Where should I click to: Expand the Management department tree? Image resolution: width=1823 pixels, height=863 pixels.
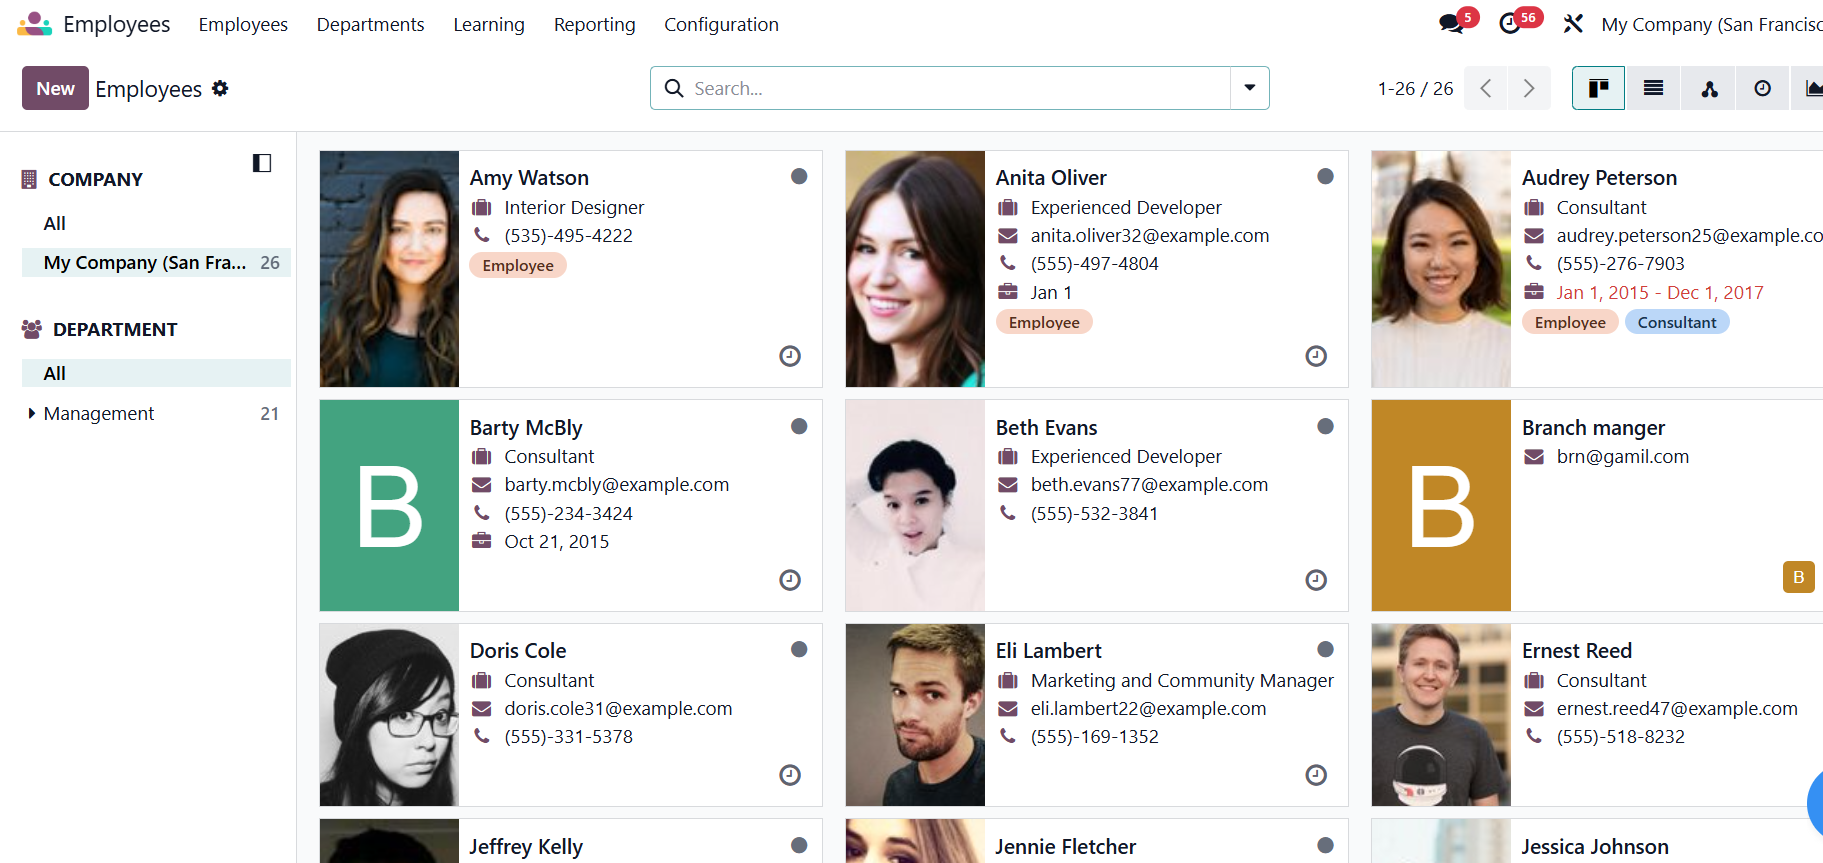(x=32, y=413)
